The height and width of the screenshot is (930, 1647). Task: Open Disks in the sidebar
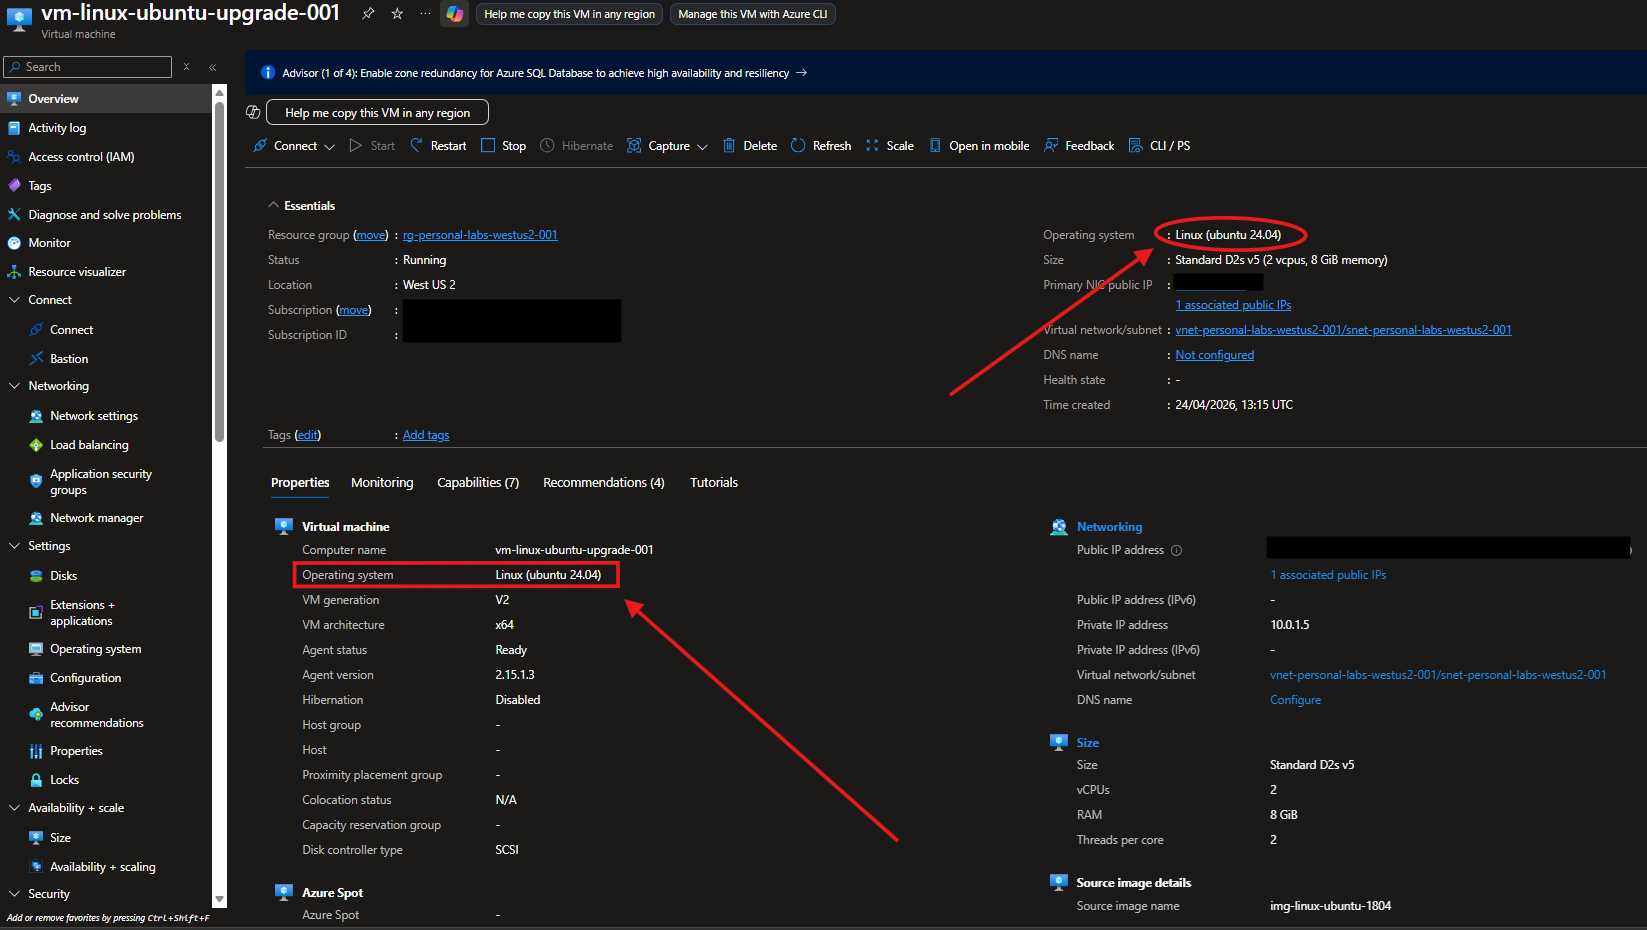tap(64, 576)
